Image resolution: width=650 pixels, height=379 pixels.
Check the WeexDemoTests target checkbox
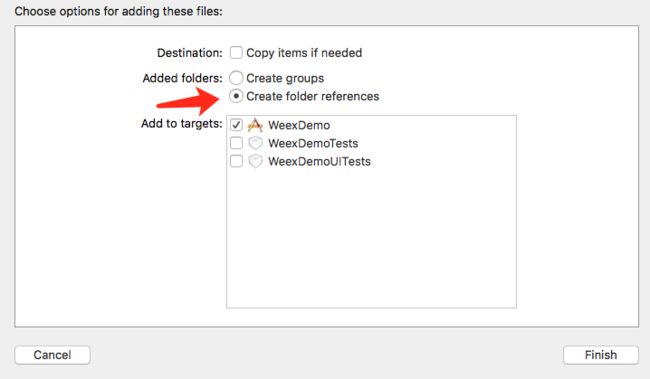(236, 143)
